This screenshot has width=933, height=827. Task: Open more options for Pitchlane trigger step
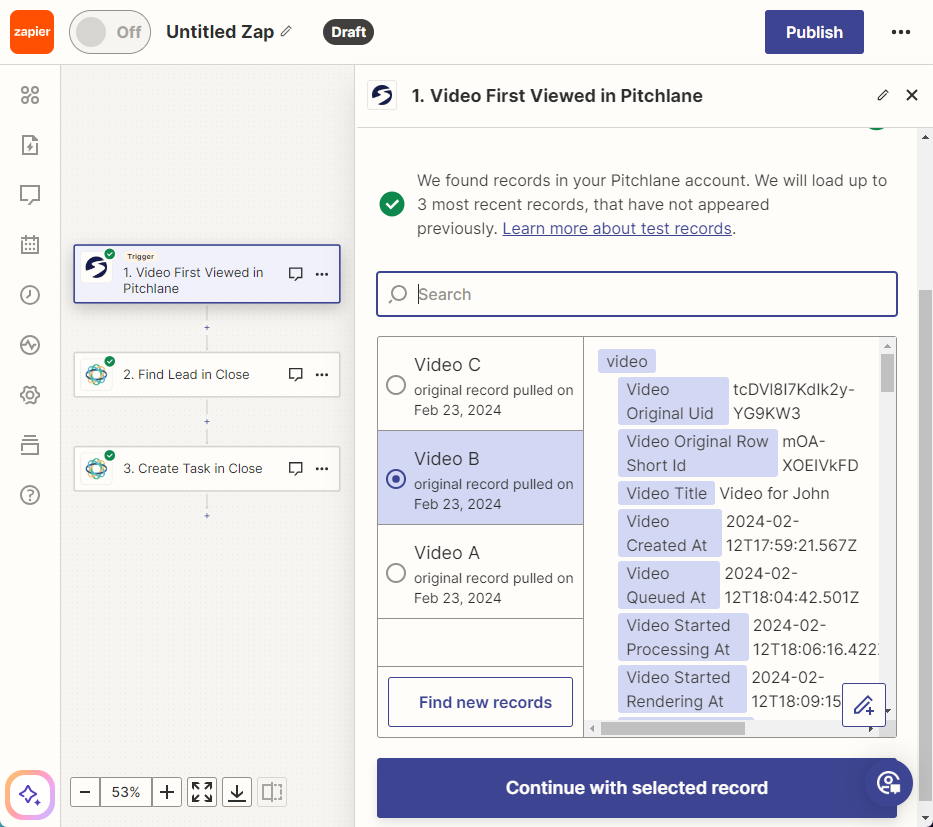click(322, 274)
